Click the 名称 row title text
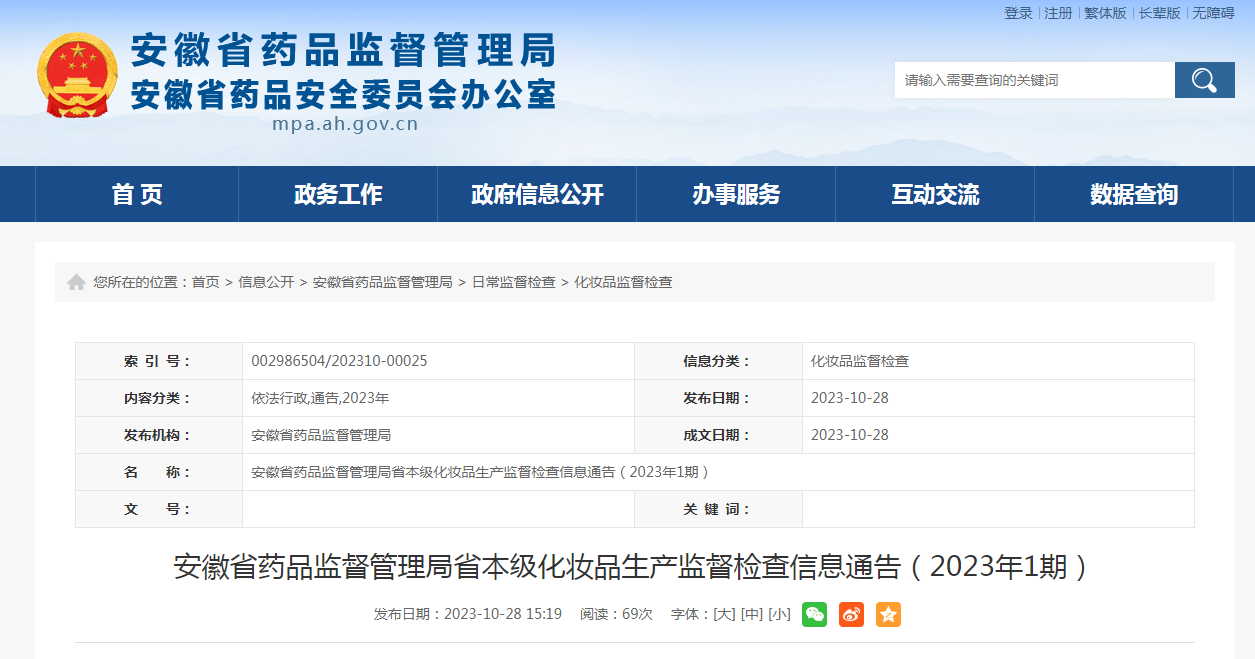1255x659 pixels. pos(481,472)
